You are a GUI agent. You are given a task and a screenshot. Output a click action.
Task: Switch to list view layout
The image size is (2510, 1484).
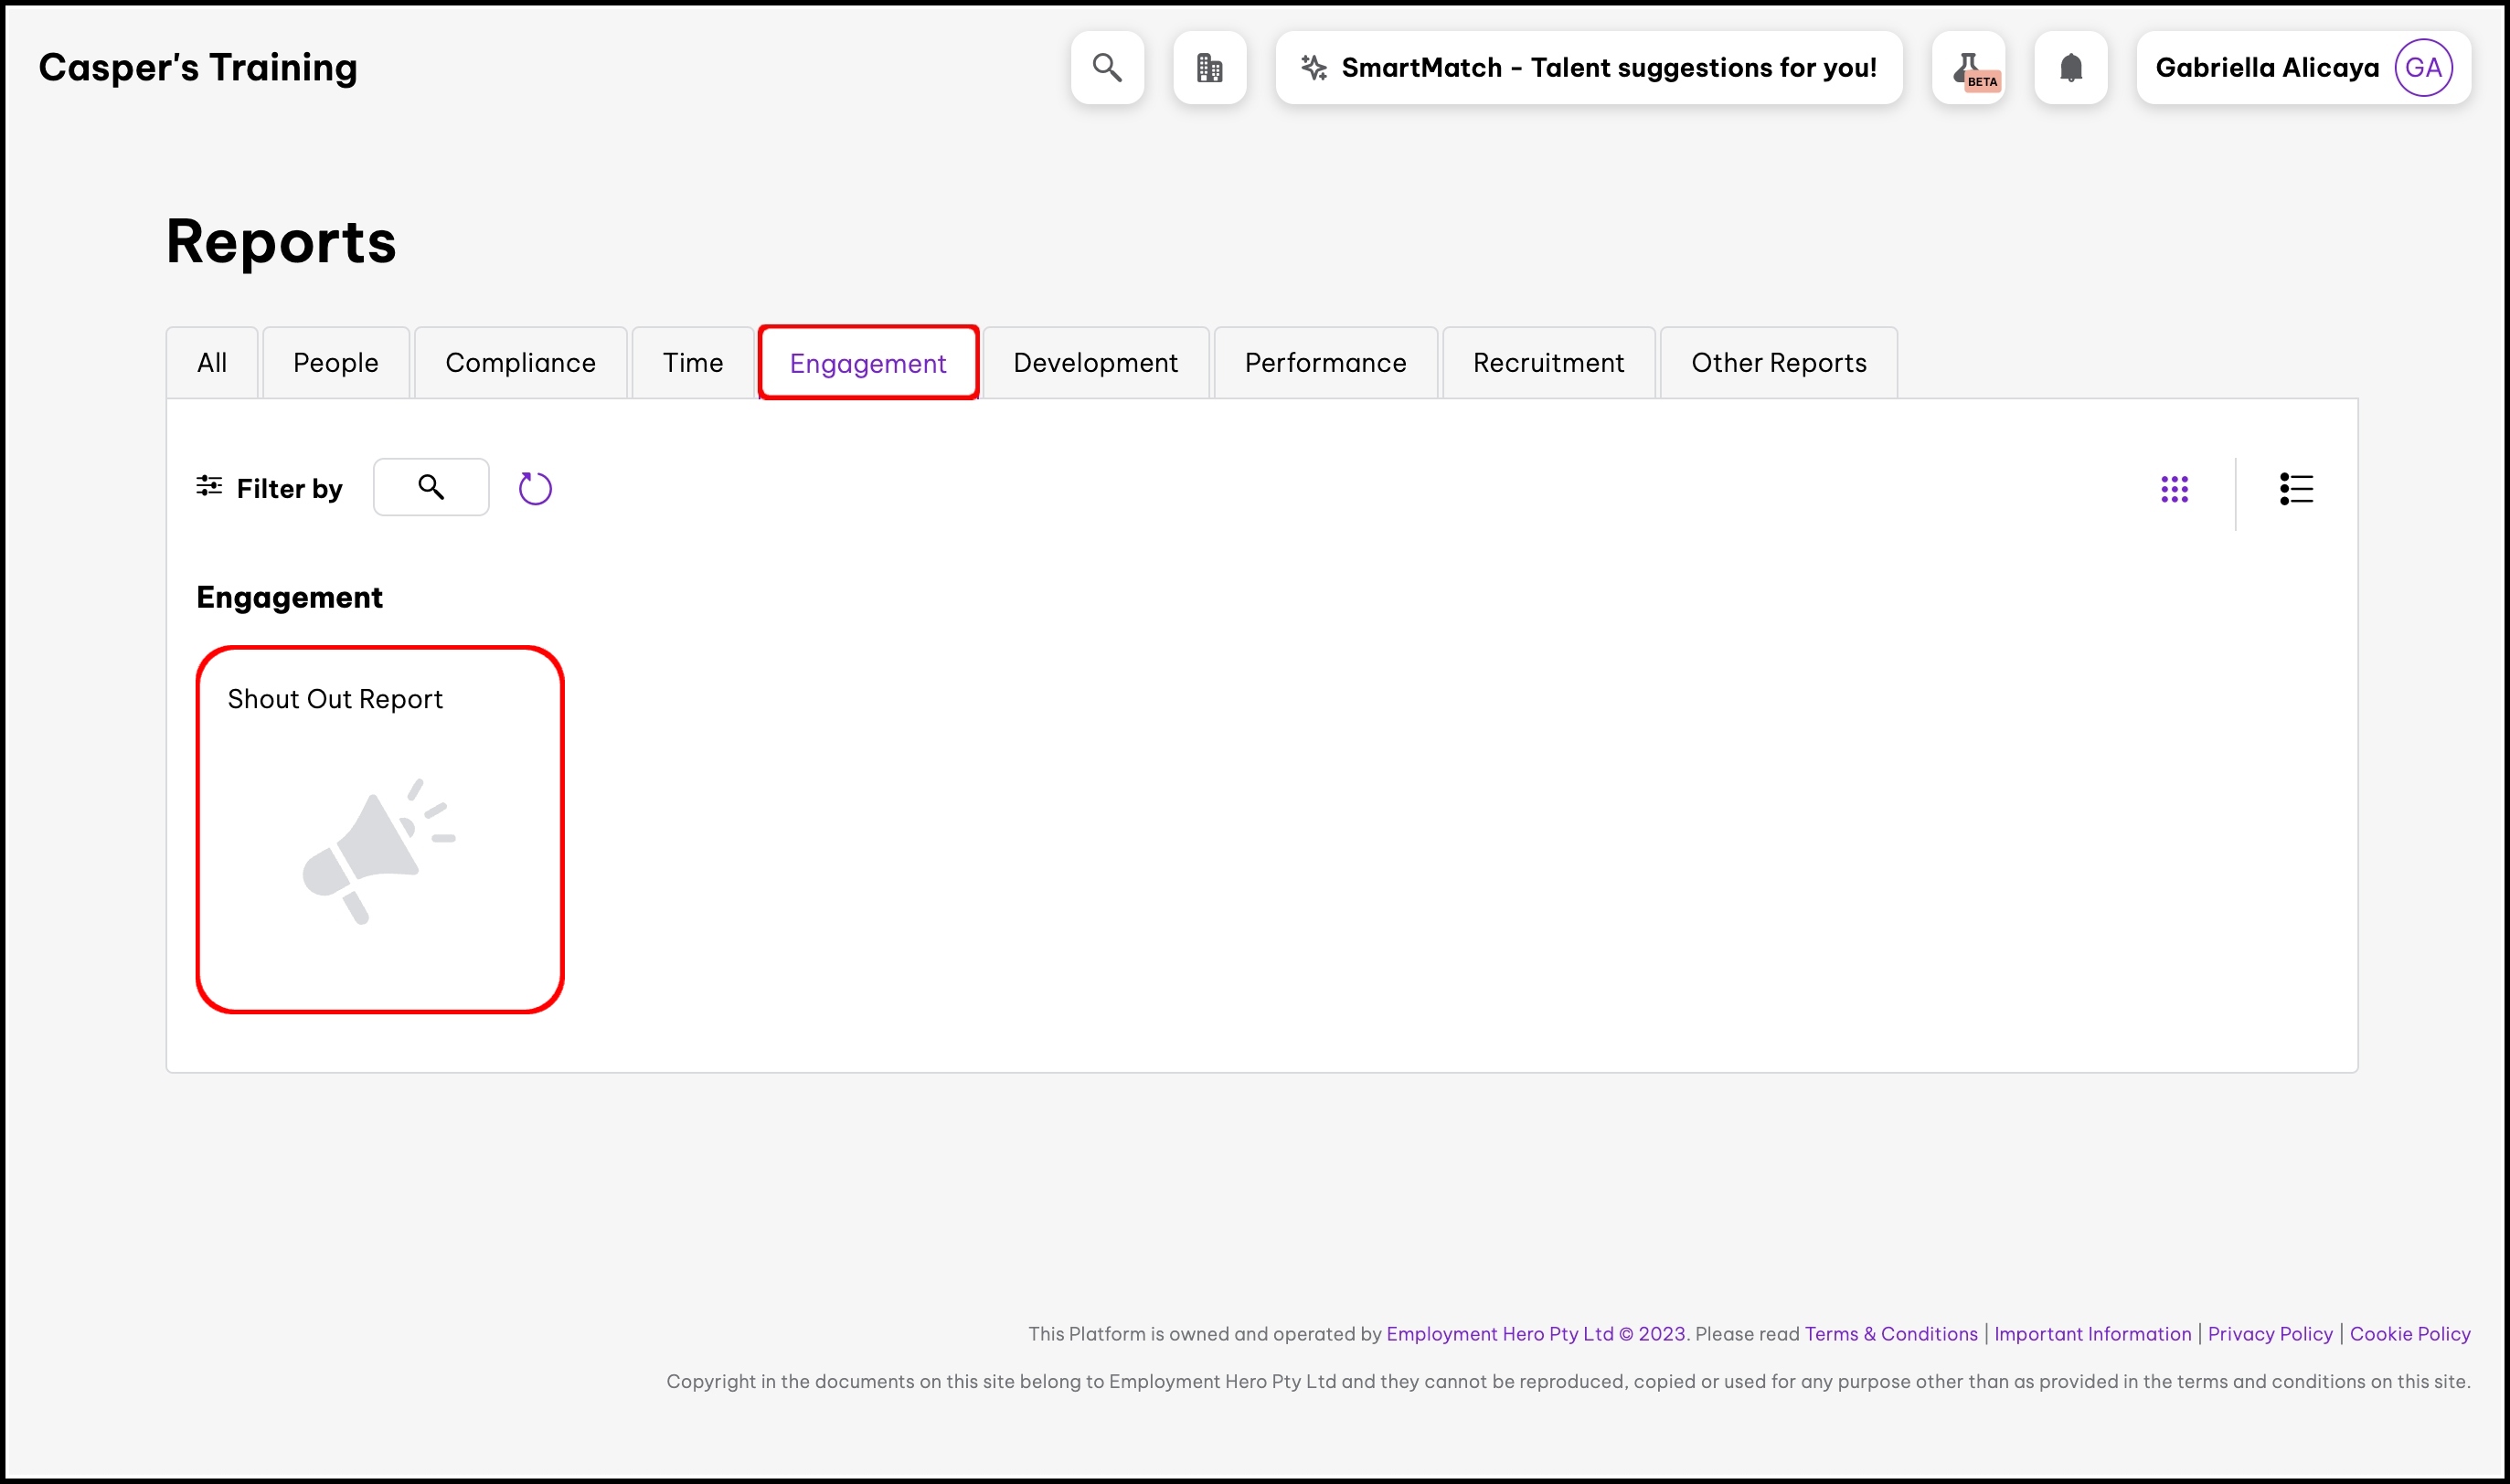tap(2296, 489)
